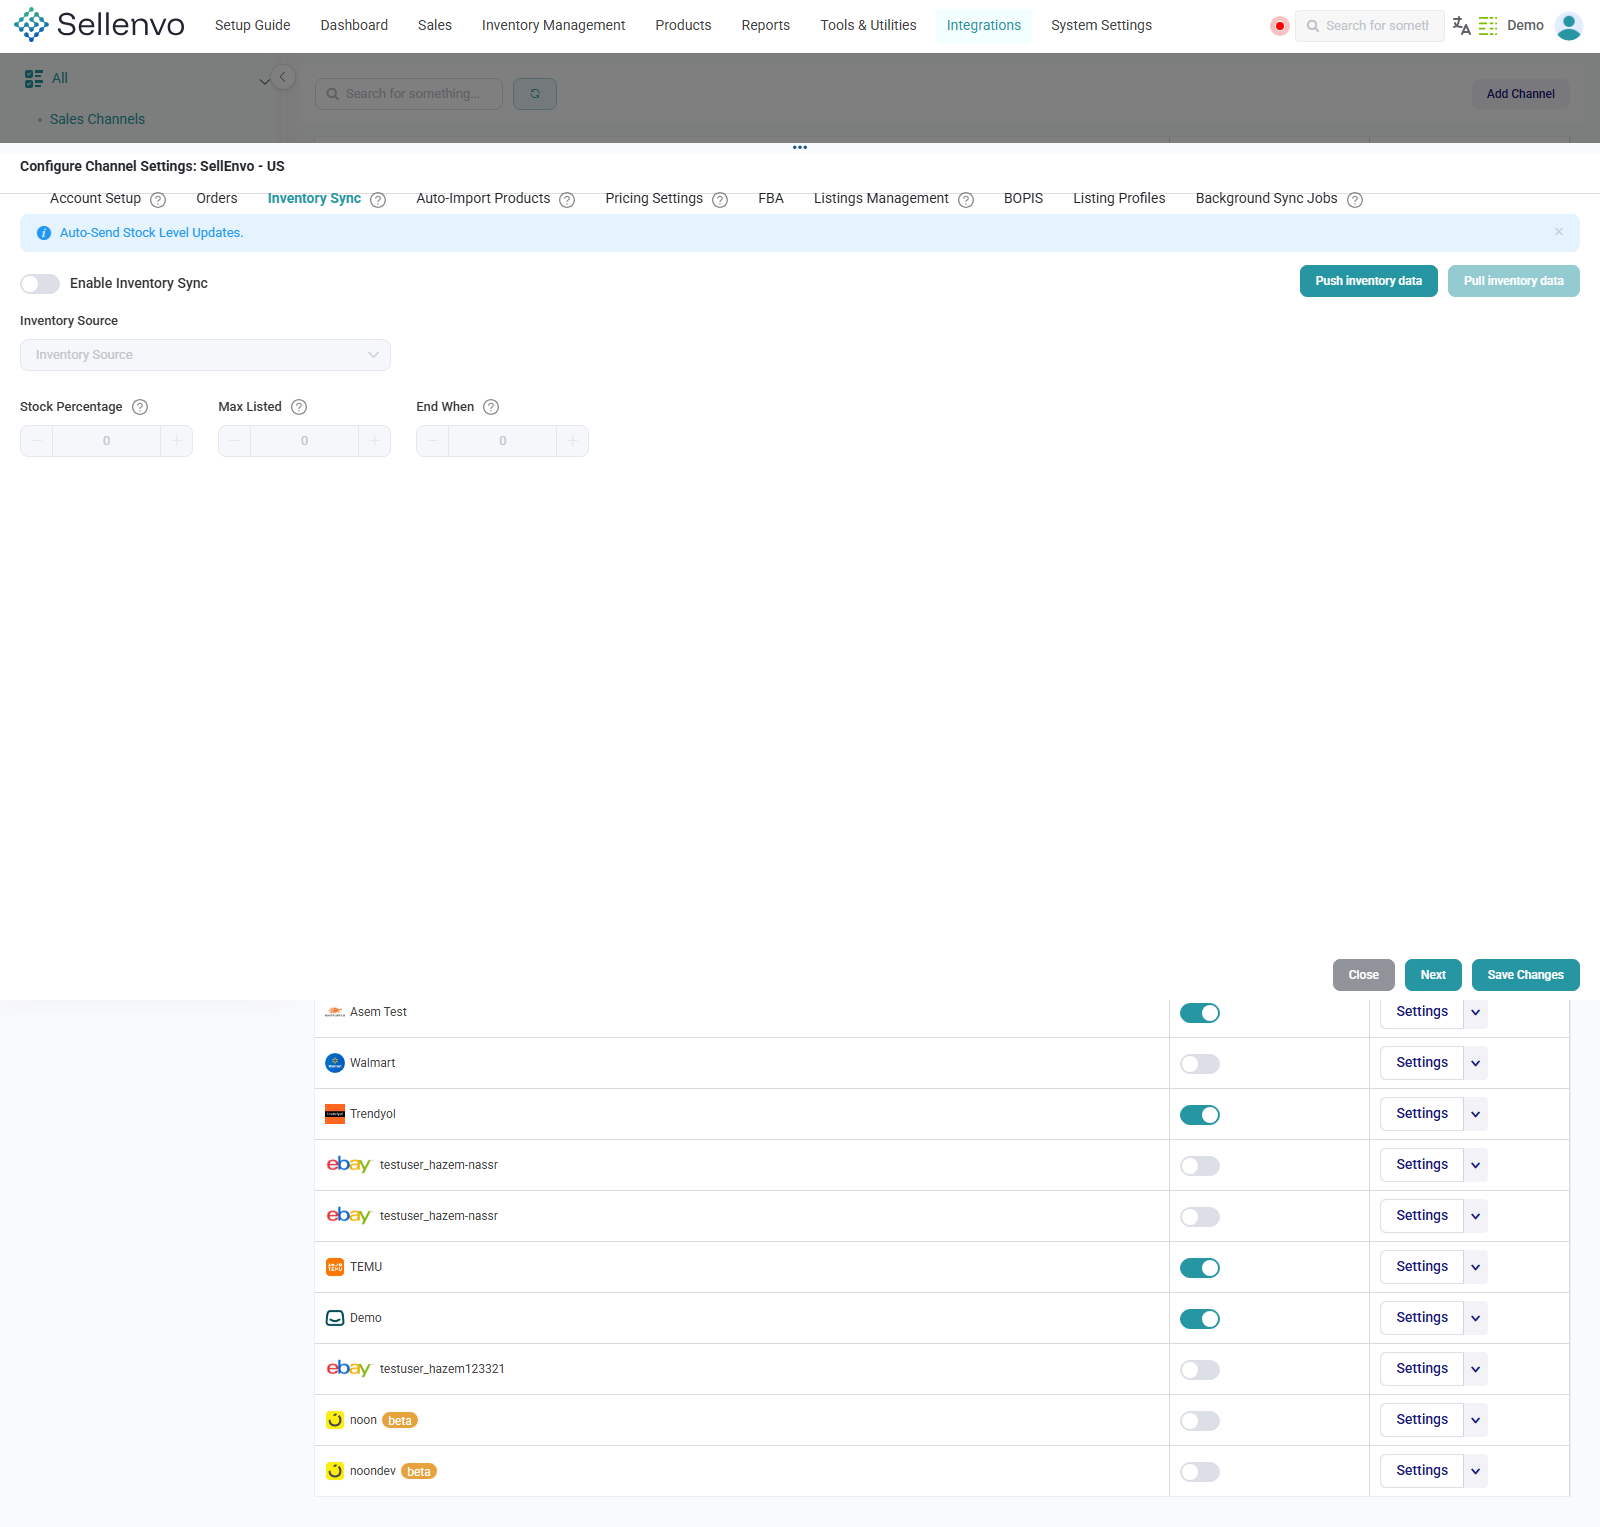Expand Settings dropdown arrow for Asem Test

pyautogui.click(x=1475, y=1012)
